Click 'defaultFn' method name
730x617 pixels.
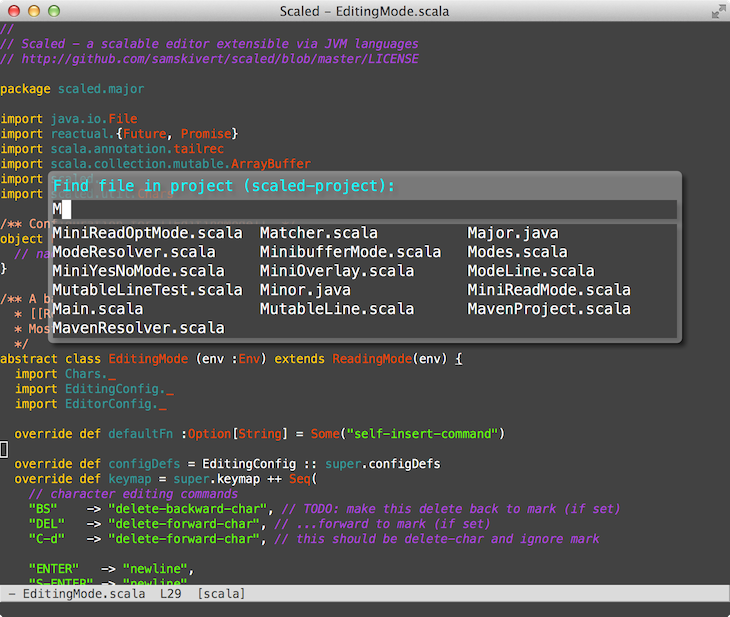pos(141,434)
